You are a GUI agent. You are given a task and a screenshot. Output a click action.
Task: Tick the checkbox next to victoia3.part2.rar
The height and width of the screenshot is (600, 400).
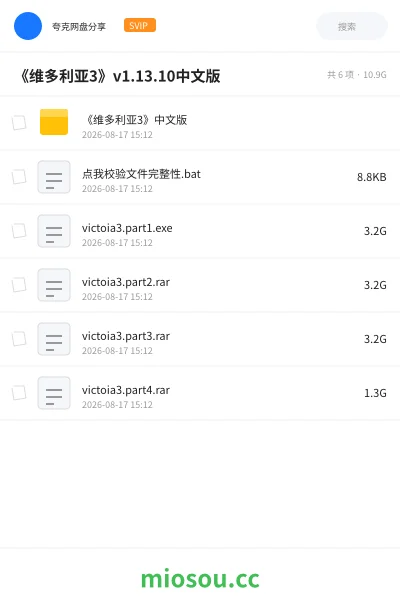(19, 285)
